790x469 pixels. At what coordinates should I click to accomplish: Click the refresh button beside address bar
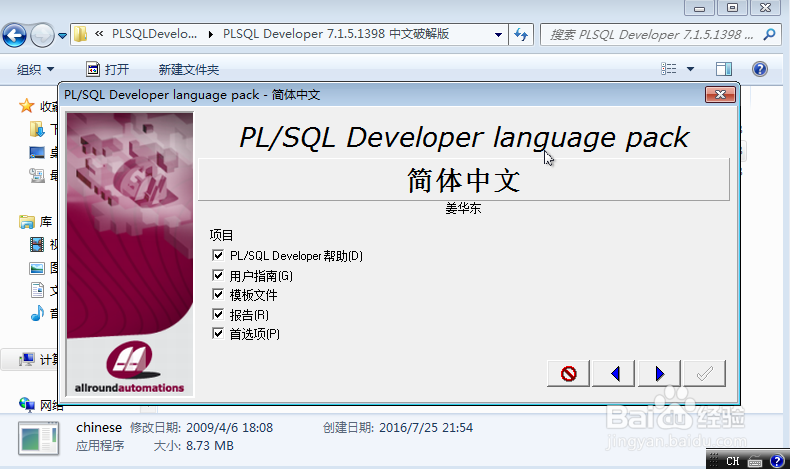pyautogui.click(x=521, y=35)
